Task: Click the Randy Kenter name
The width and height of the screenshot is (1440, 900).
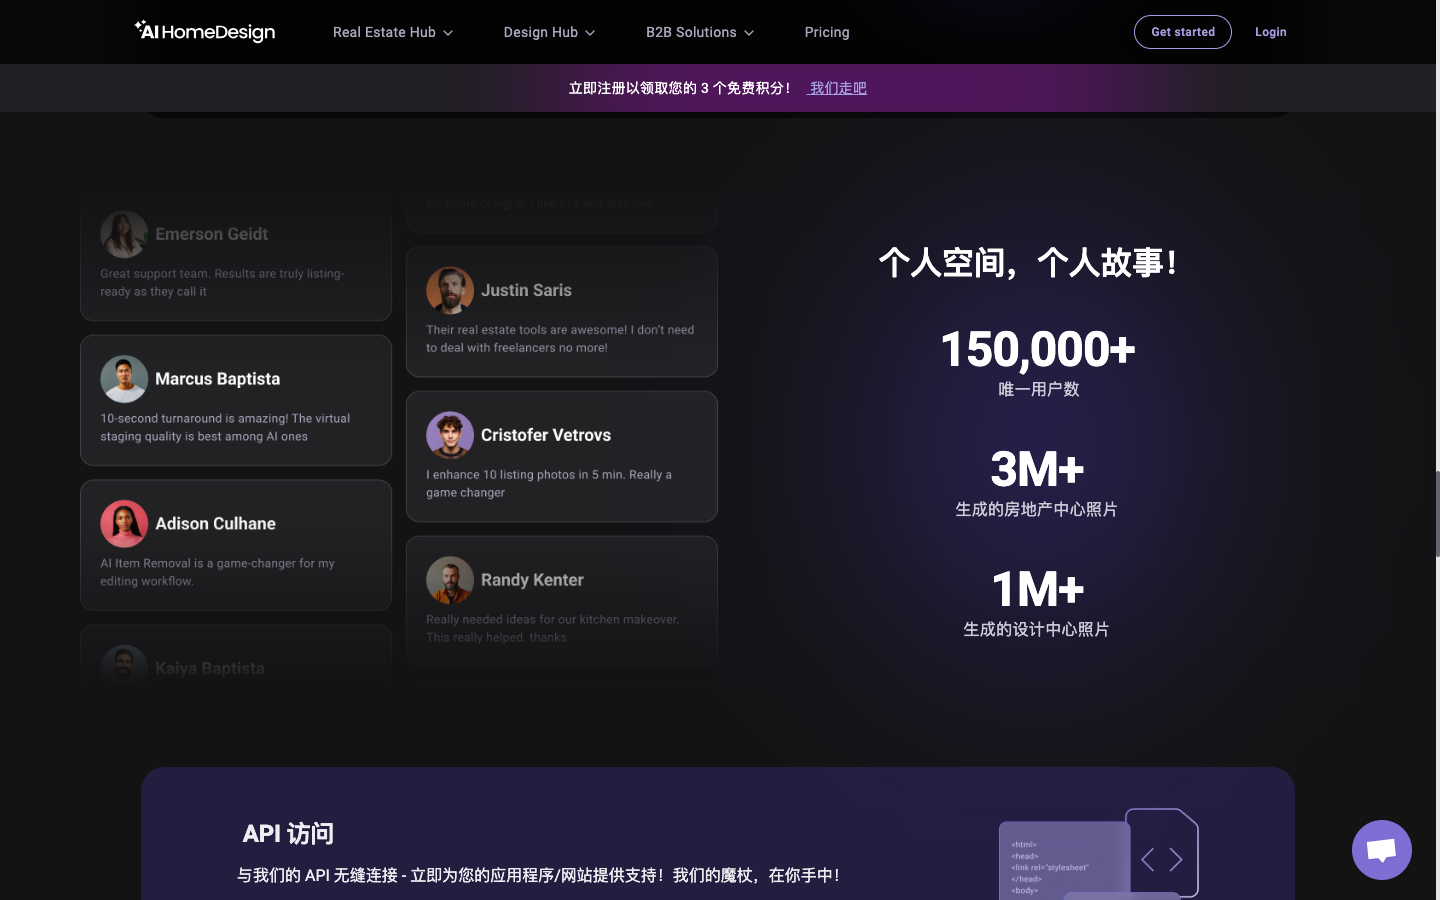Action: [532, 580]
